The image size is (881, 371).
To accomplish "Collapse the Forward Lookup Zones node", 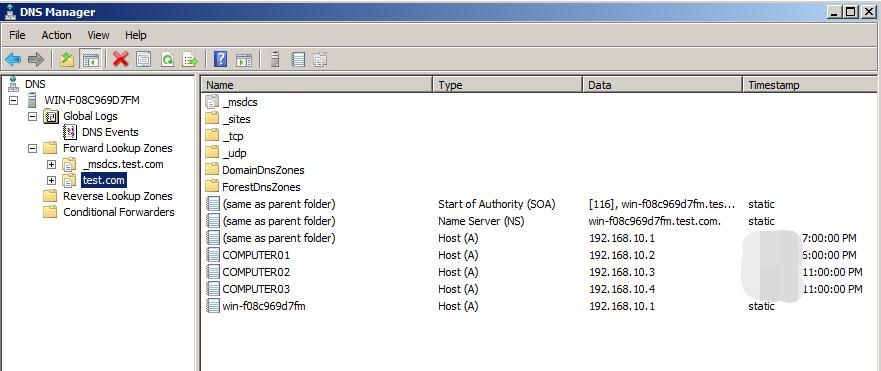I will tap(33, 148).
